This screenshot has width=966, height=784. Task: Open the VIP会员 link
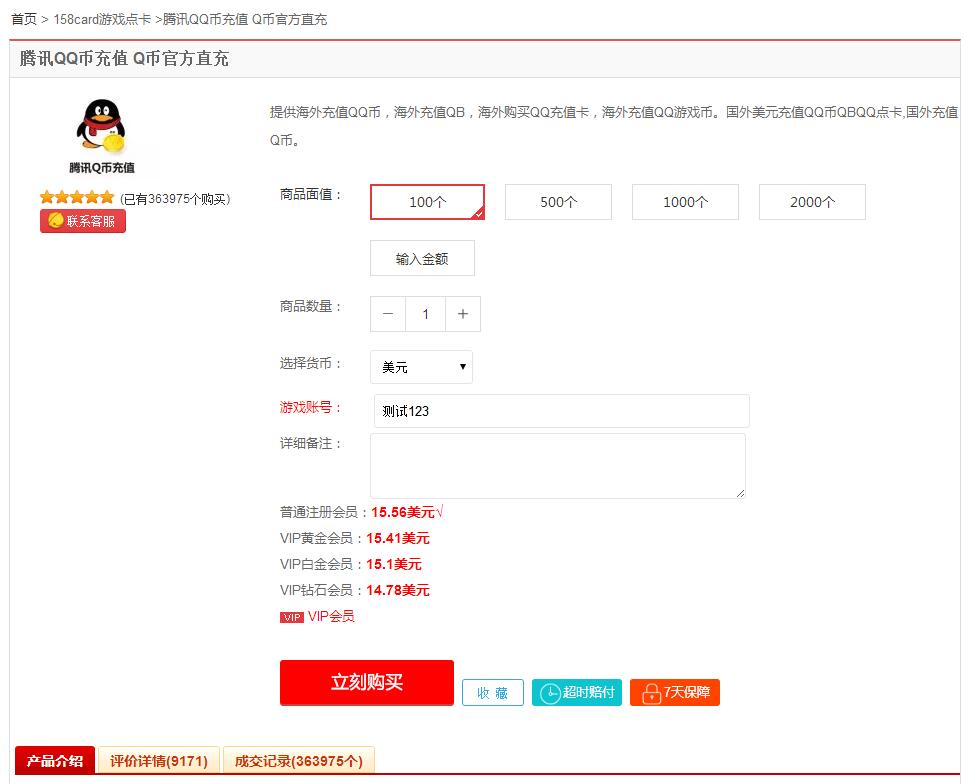pyautogui.click(x=331, y=616)
